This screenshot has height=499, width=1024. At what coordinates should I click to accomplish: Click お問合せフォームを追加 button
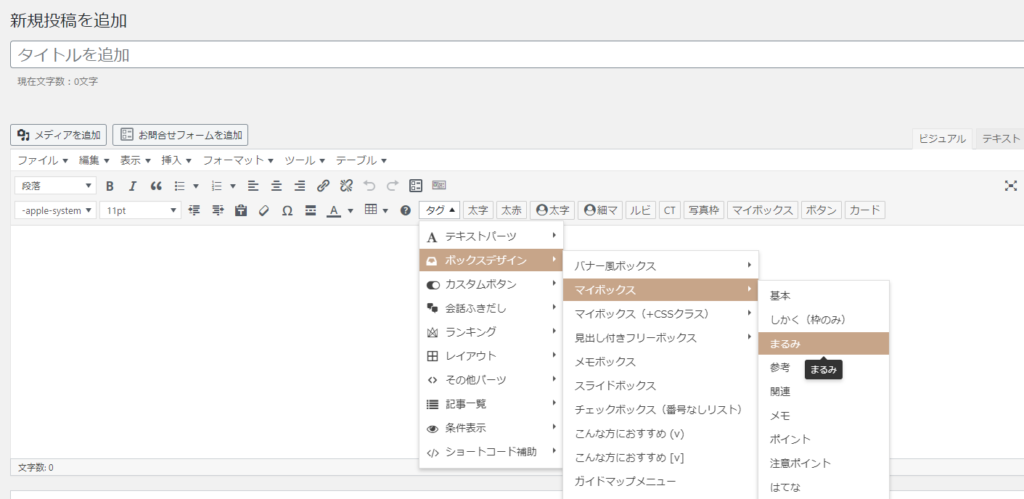click(180, 135)
